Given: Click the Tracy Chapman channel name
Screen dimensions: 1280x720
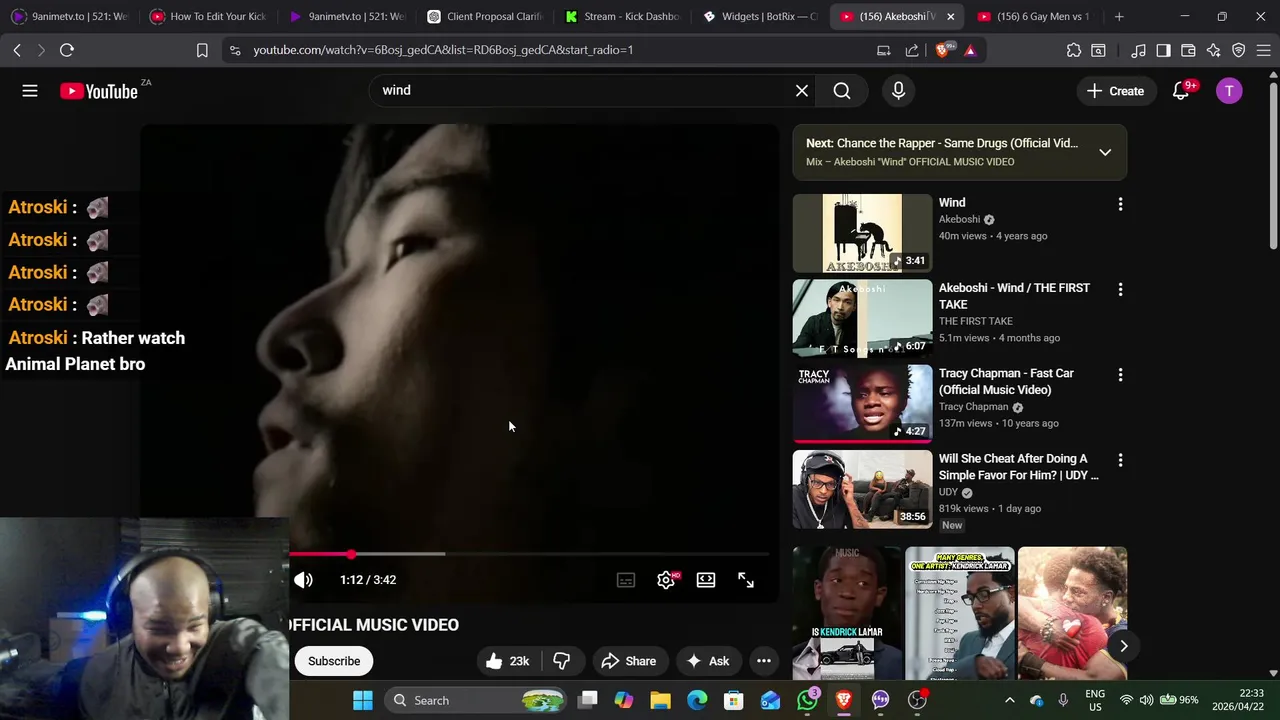Looking at the screenshot, I should 973,407.
